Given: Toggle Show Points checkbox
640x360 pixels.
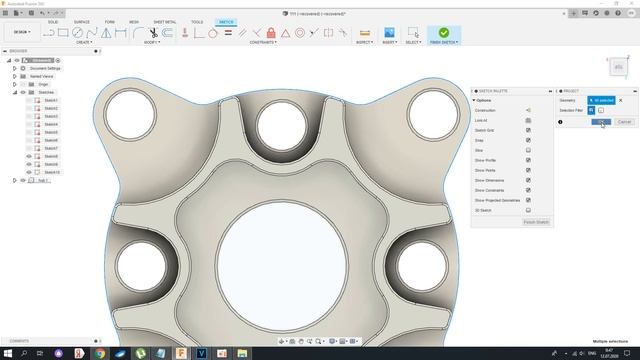Looking at the screenshot, I should [x=528, y=170].
